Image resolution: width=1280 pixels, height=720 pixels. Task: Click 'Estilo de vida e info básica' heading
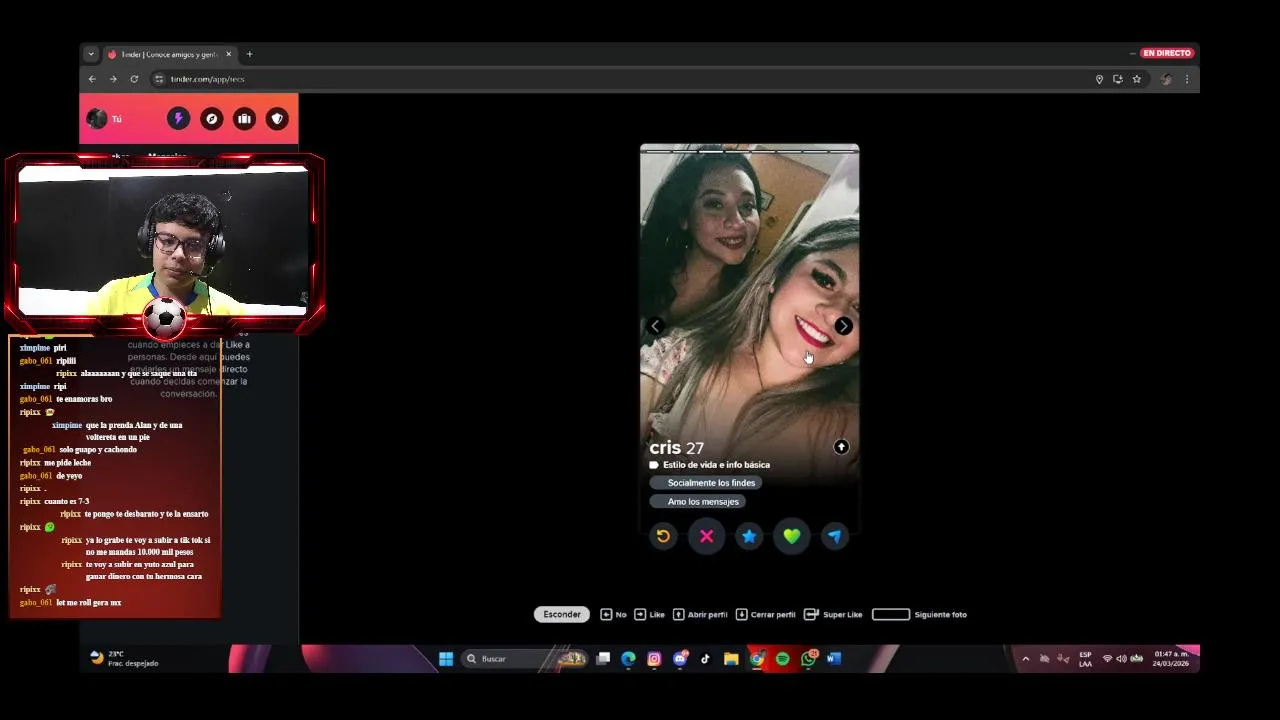pos(716,465)
